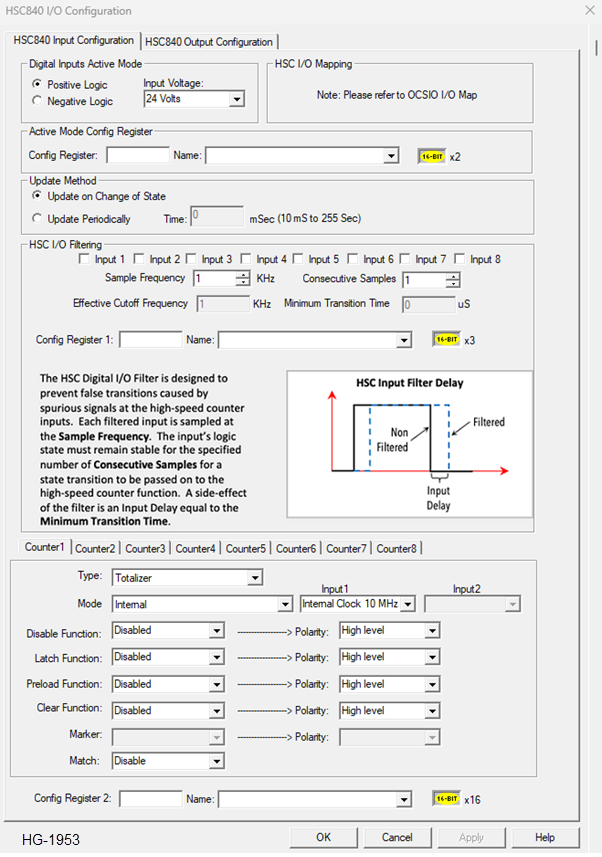Image resolution: width=602 pixels, height=857 pixels.
Task: Open Clear Function Polarity dropdown
Action: click(x=432, y=711)
